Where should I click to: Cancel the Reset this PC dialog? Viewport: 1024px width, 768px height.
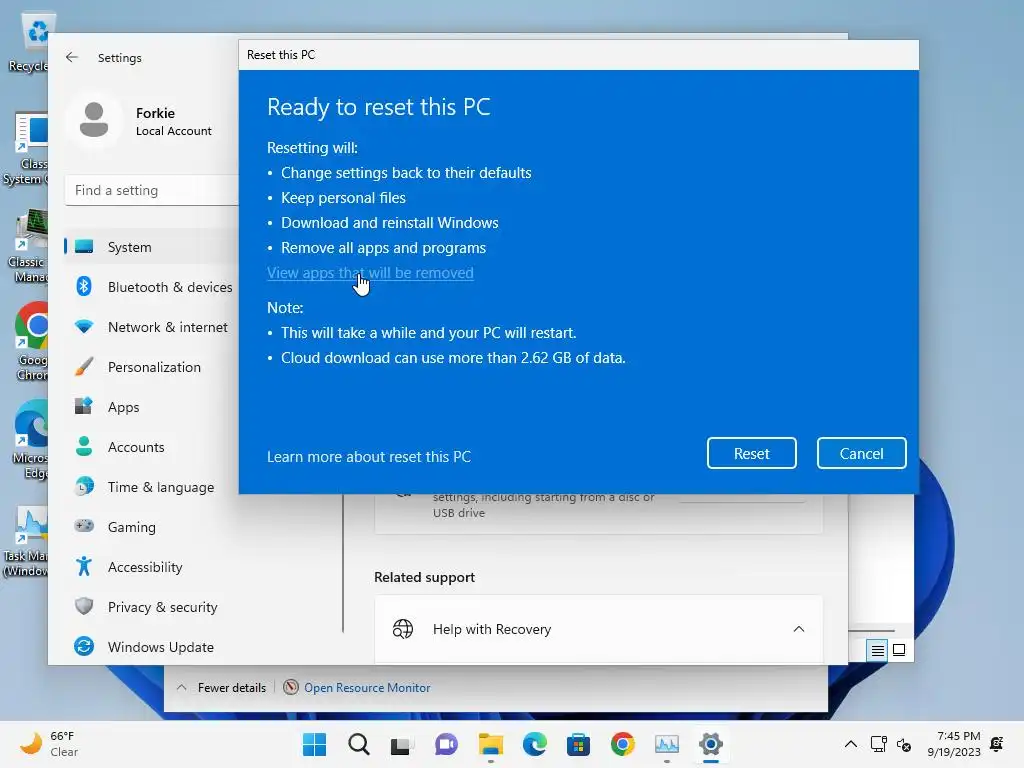click(861, 453)
